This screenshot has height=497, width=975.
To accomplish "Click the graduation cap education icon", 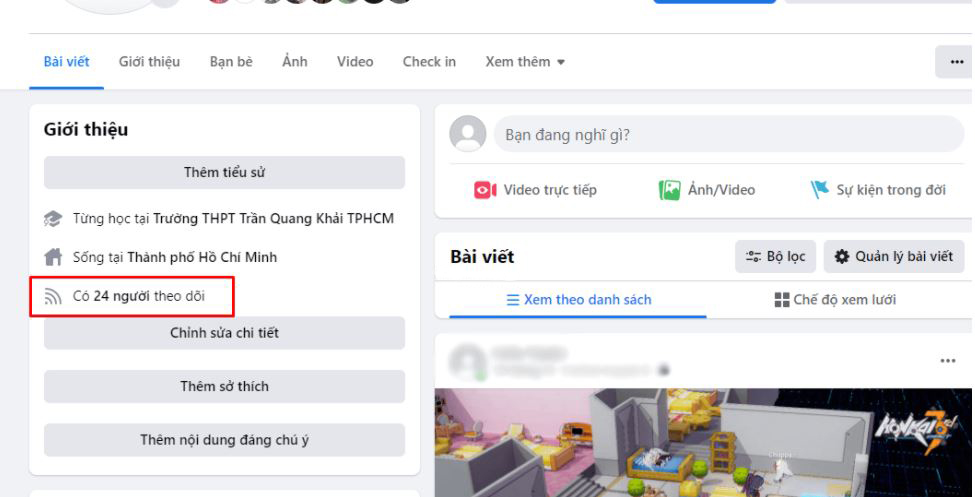I will pos(53,219).
